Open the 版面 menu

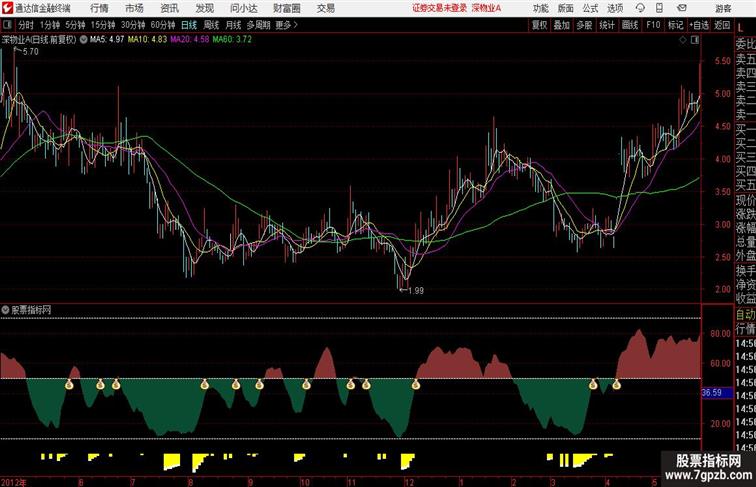[566, 8]
